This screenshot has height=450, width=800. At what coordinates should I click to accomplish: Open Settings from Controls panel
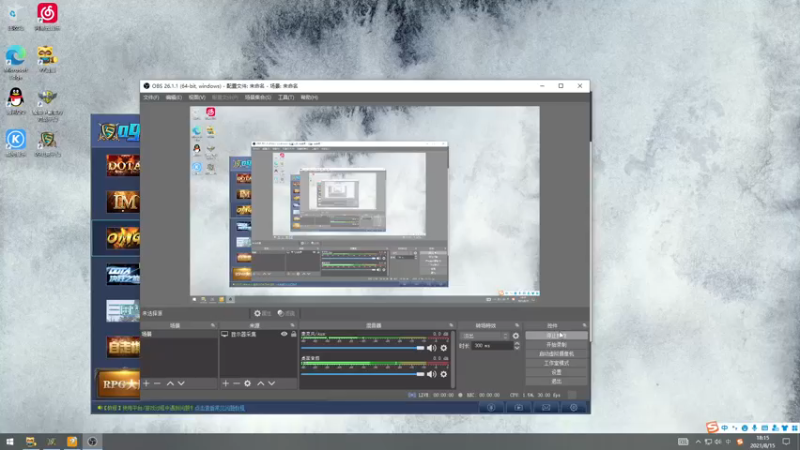[x=556, y=372]
